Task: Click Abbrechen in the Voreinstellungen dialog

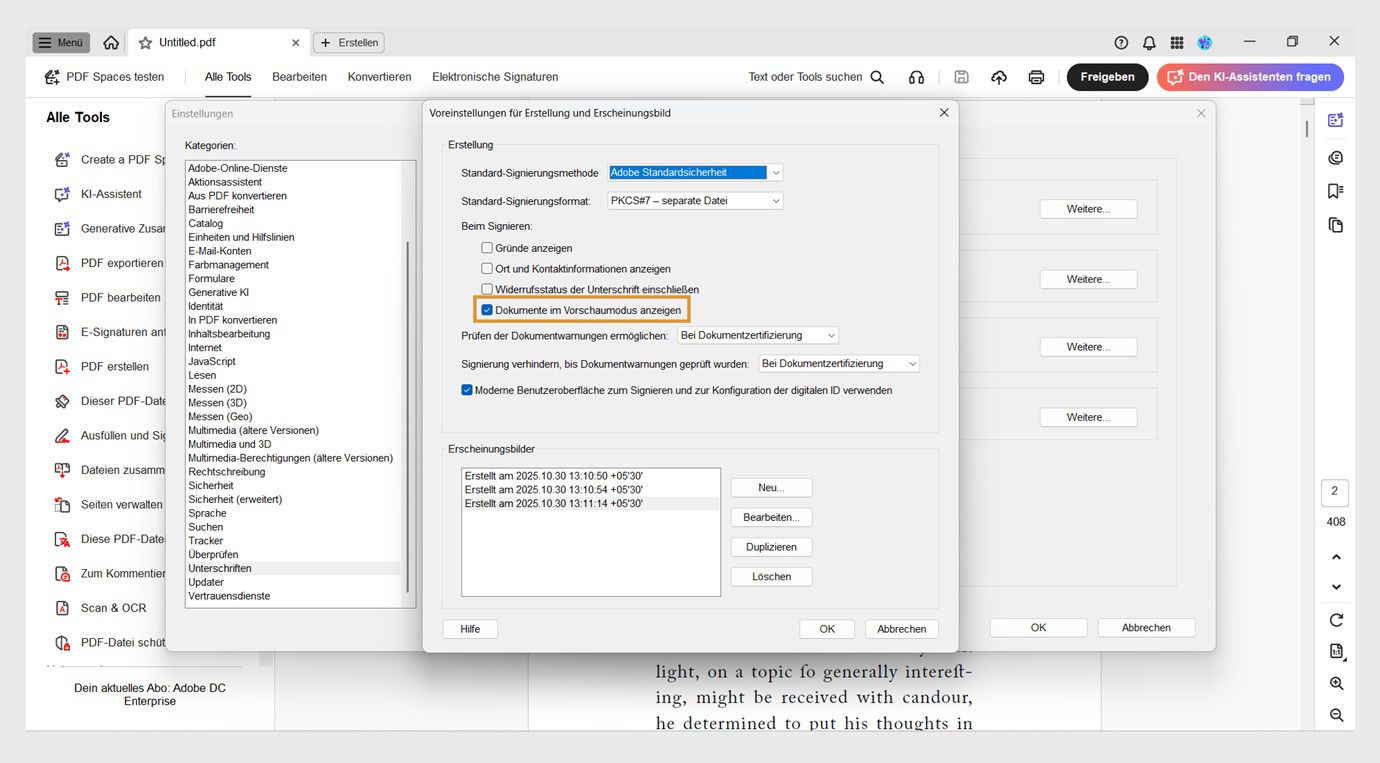Action: coord(902,629)
